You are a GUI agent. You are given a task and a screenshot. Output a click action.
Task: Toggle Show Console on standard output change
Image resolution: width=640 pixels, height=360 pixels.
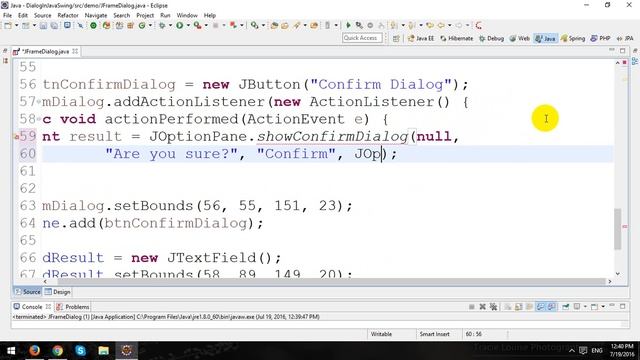(540, 307)
